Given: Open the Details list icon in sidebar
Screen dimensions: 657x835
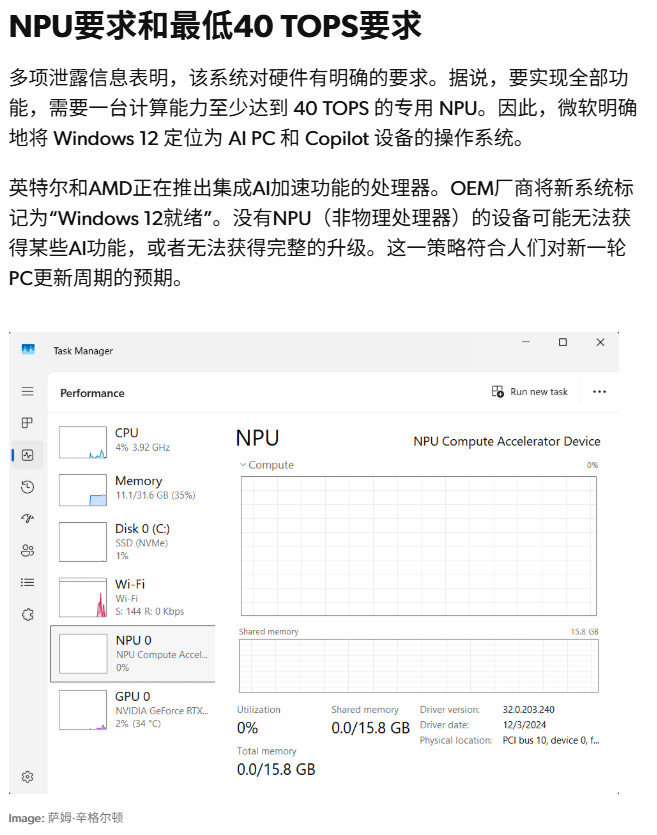Looking at the screenshot, I should 28,582.
